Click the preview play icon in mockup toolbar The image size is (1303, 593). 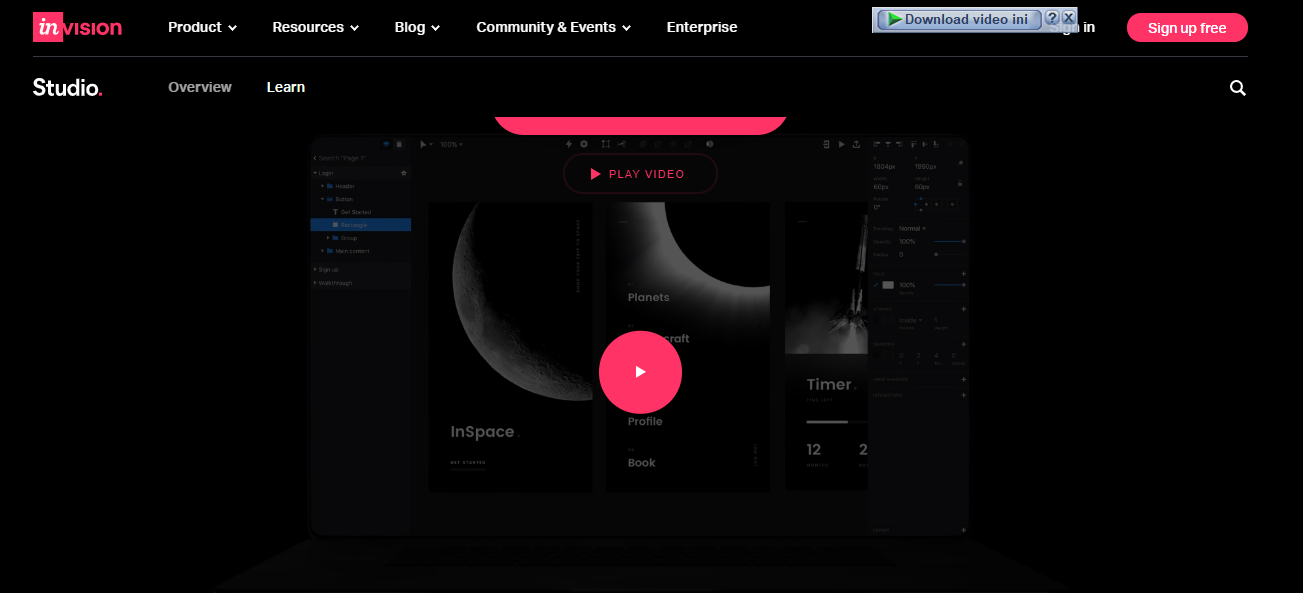click(842, 145)
